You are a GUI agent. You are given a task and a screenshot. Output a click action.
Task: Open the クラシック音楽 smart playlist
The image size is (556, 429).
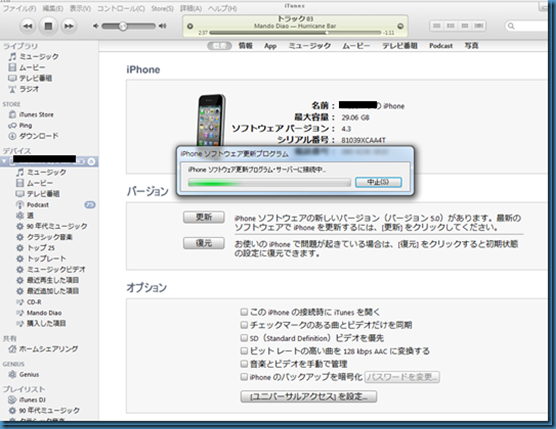(49, 237)
